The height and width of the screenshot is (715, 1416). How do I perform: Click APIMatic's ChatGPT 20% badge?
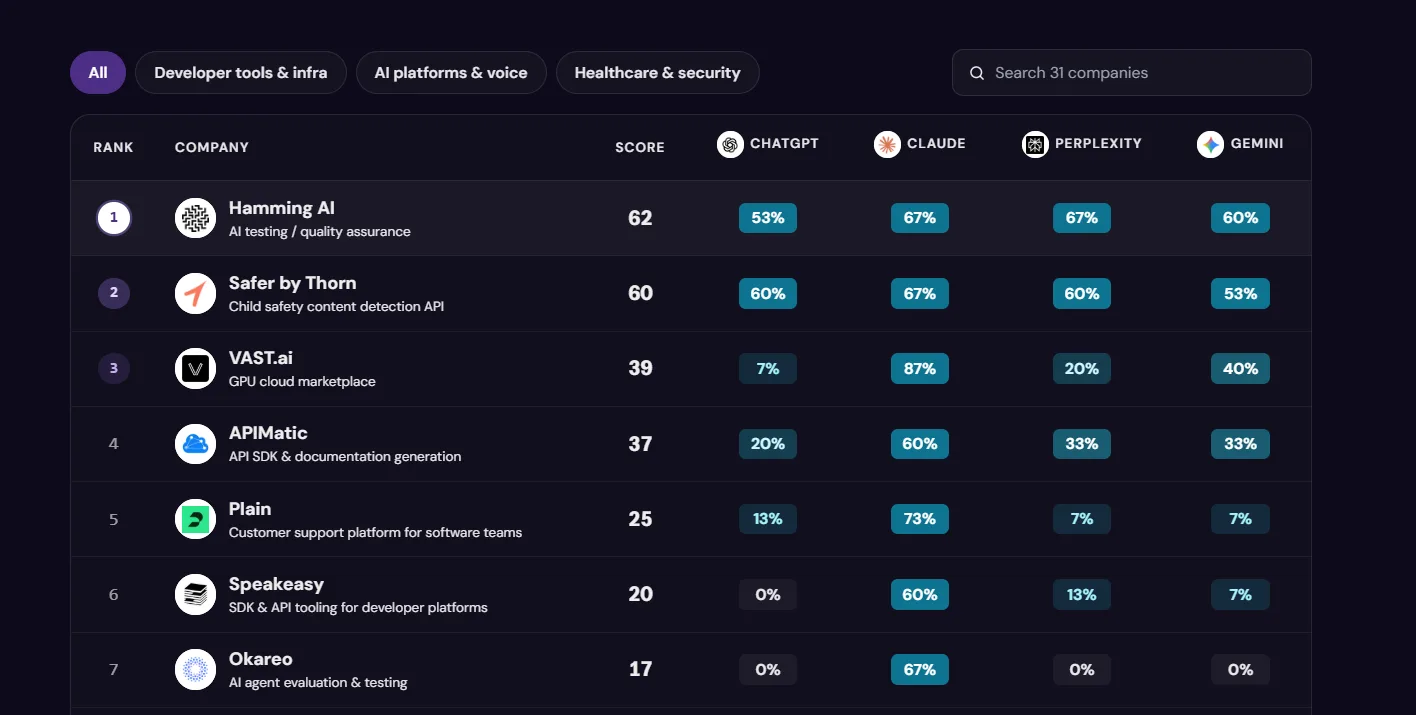coord(768,443)
